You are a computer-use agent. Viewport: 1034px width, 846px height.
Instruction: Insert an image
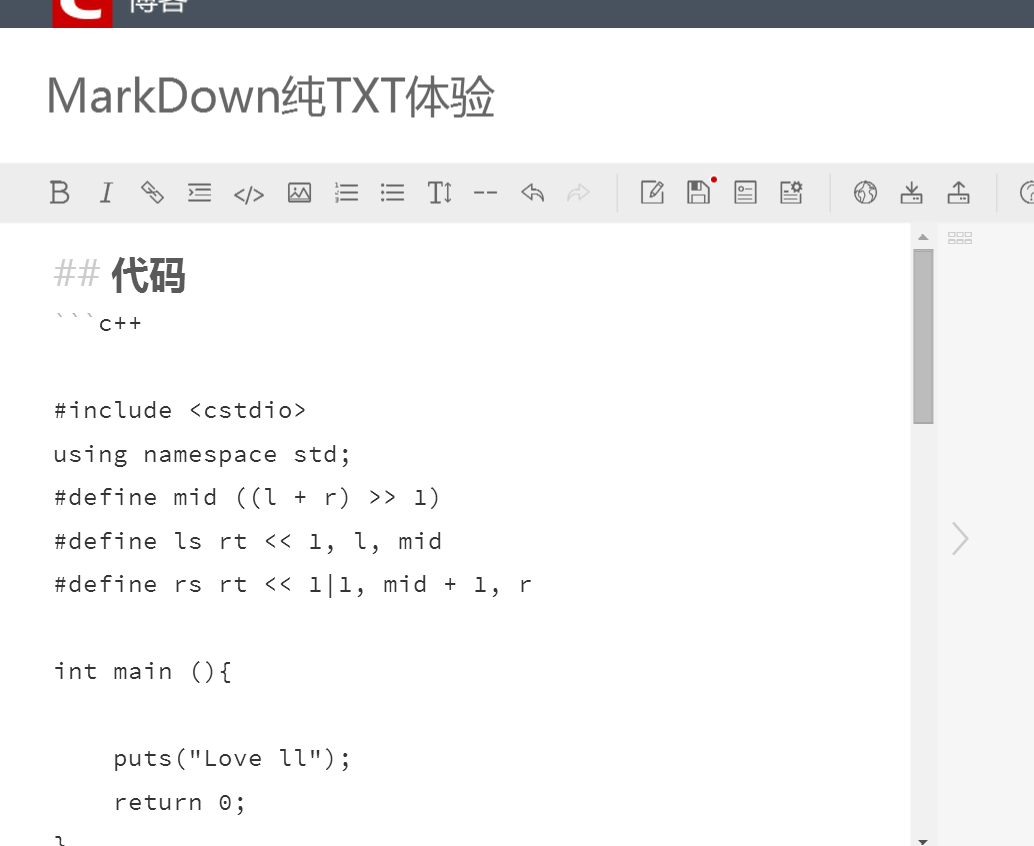(x=299, y=192)
